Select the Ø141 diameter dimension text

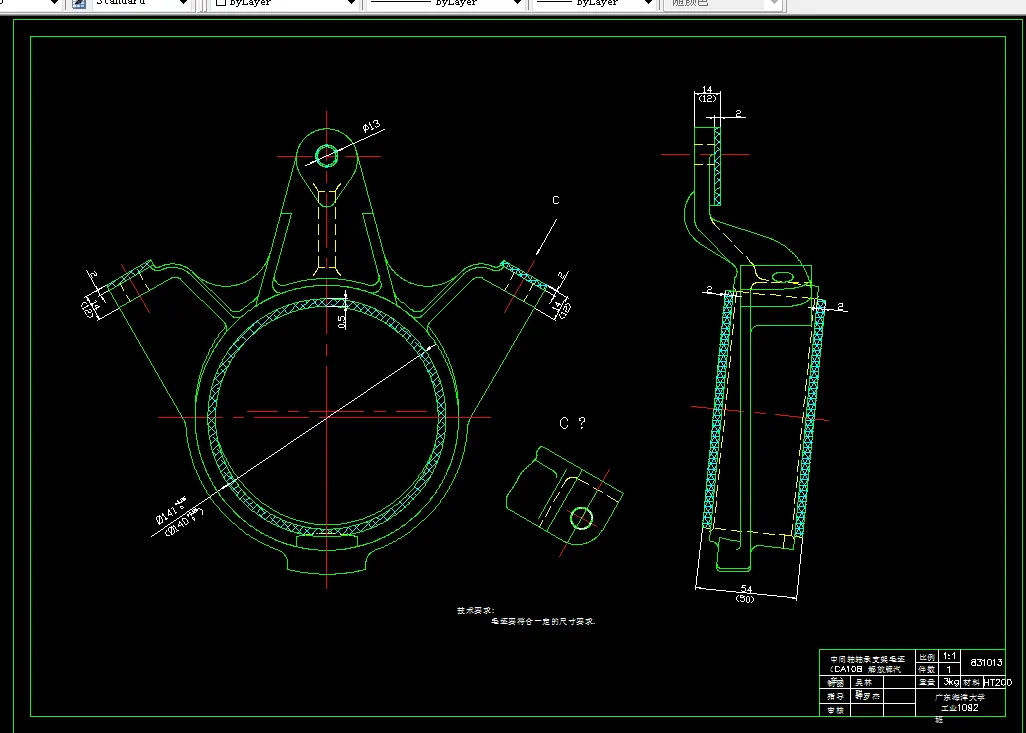click(x=171, y=510)
